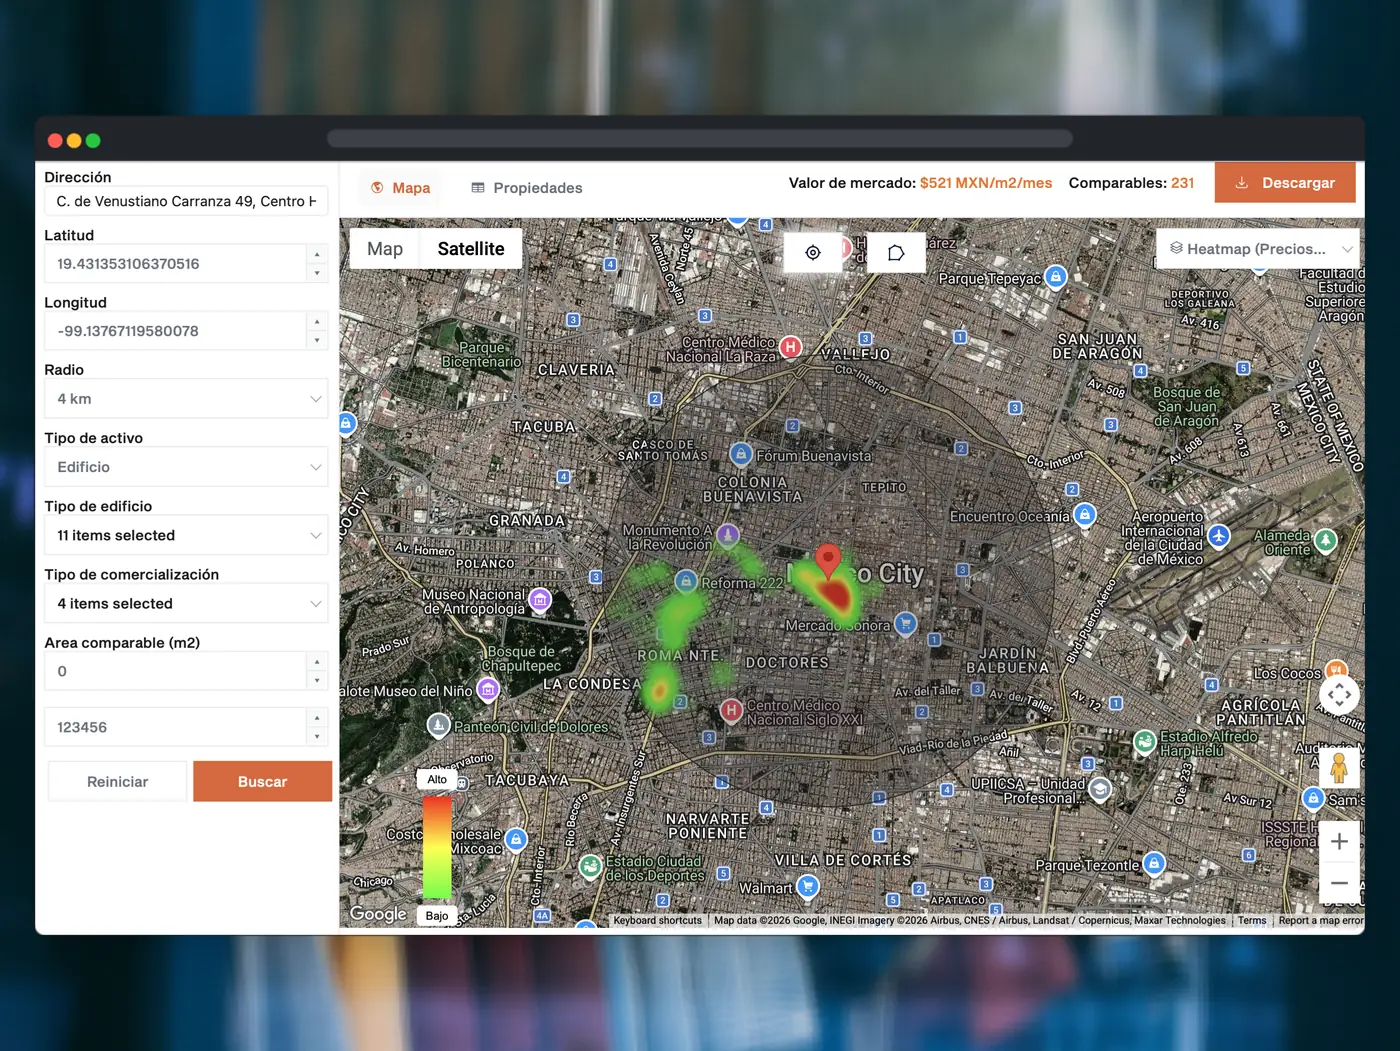The height and width of the screenshot is (1051, 1400).
Task: Open Keyboard shortcuts link on map
Action: pos(658,921)
